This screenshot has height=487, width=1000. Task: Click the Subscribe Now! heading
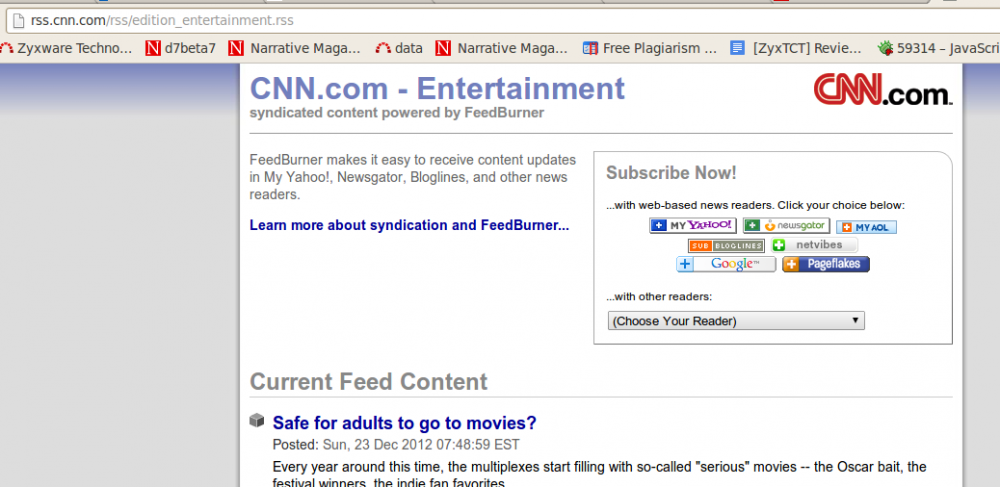pyautogui.click(x=671, y=173)
